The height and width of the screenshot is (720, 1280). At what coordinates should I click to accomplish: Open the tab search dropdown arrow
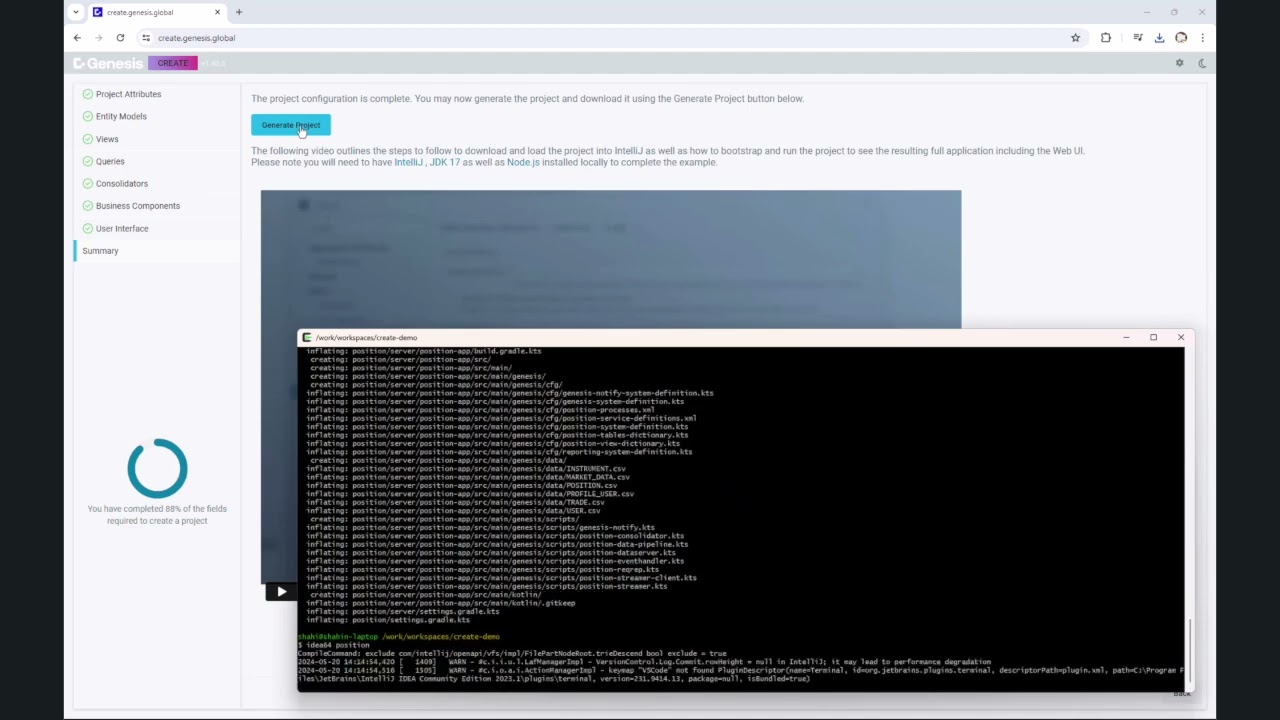point(75,12)
